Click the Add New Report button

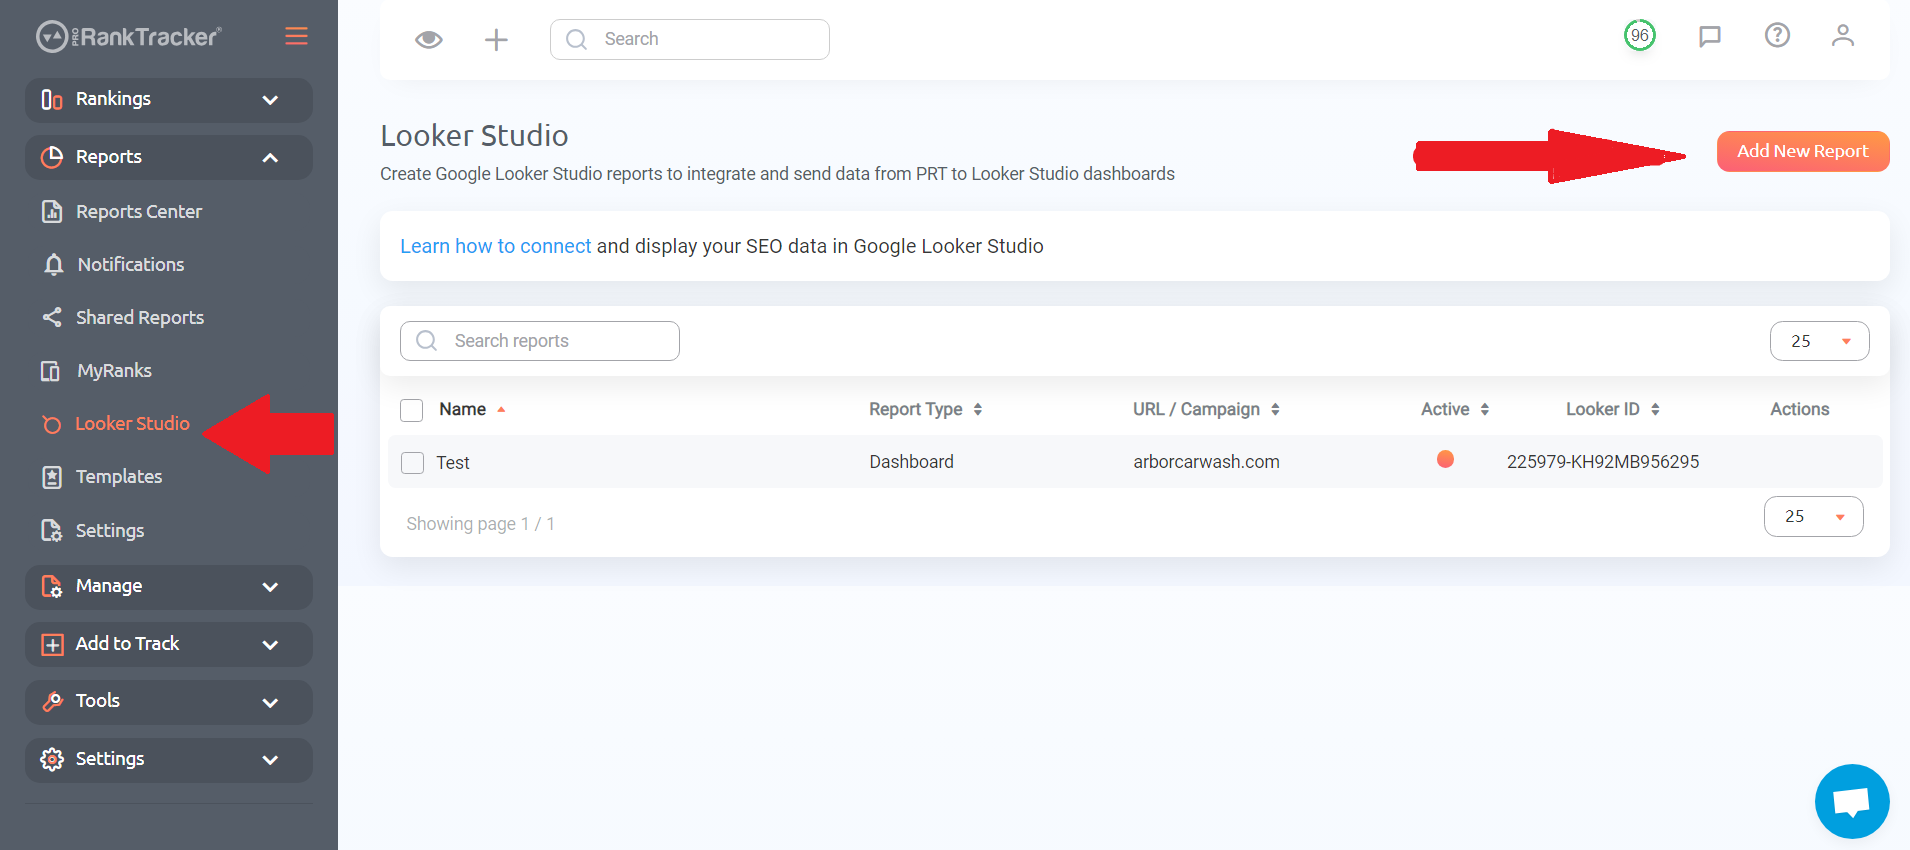coord(1803,151)
